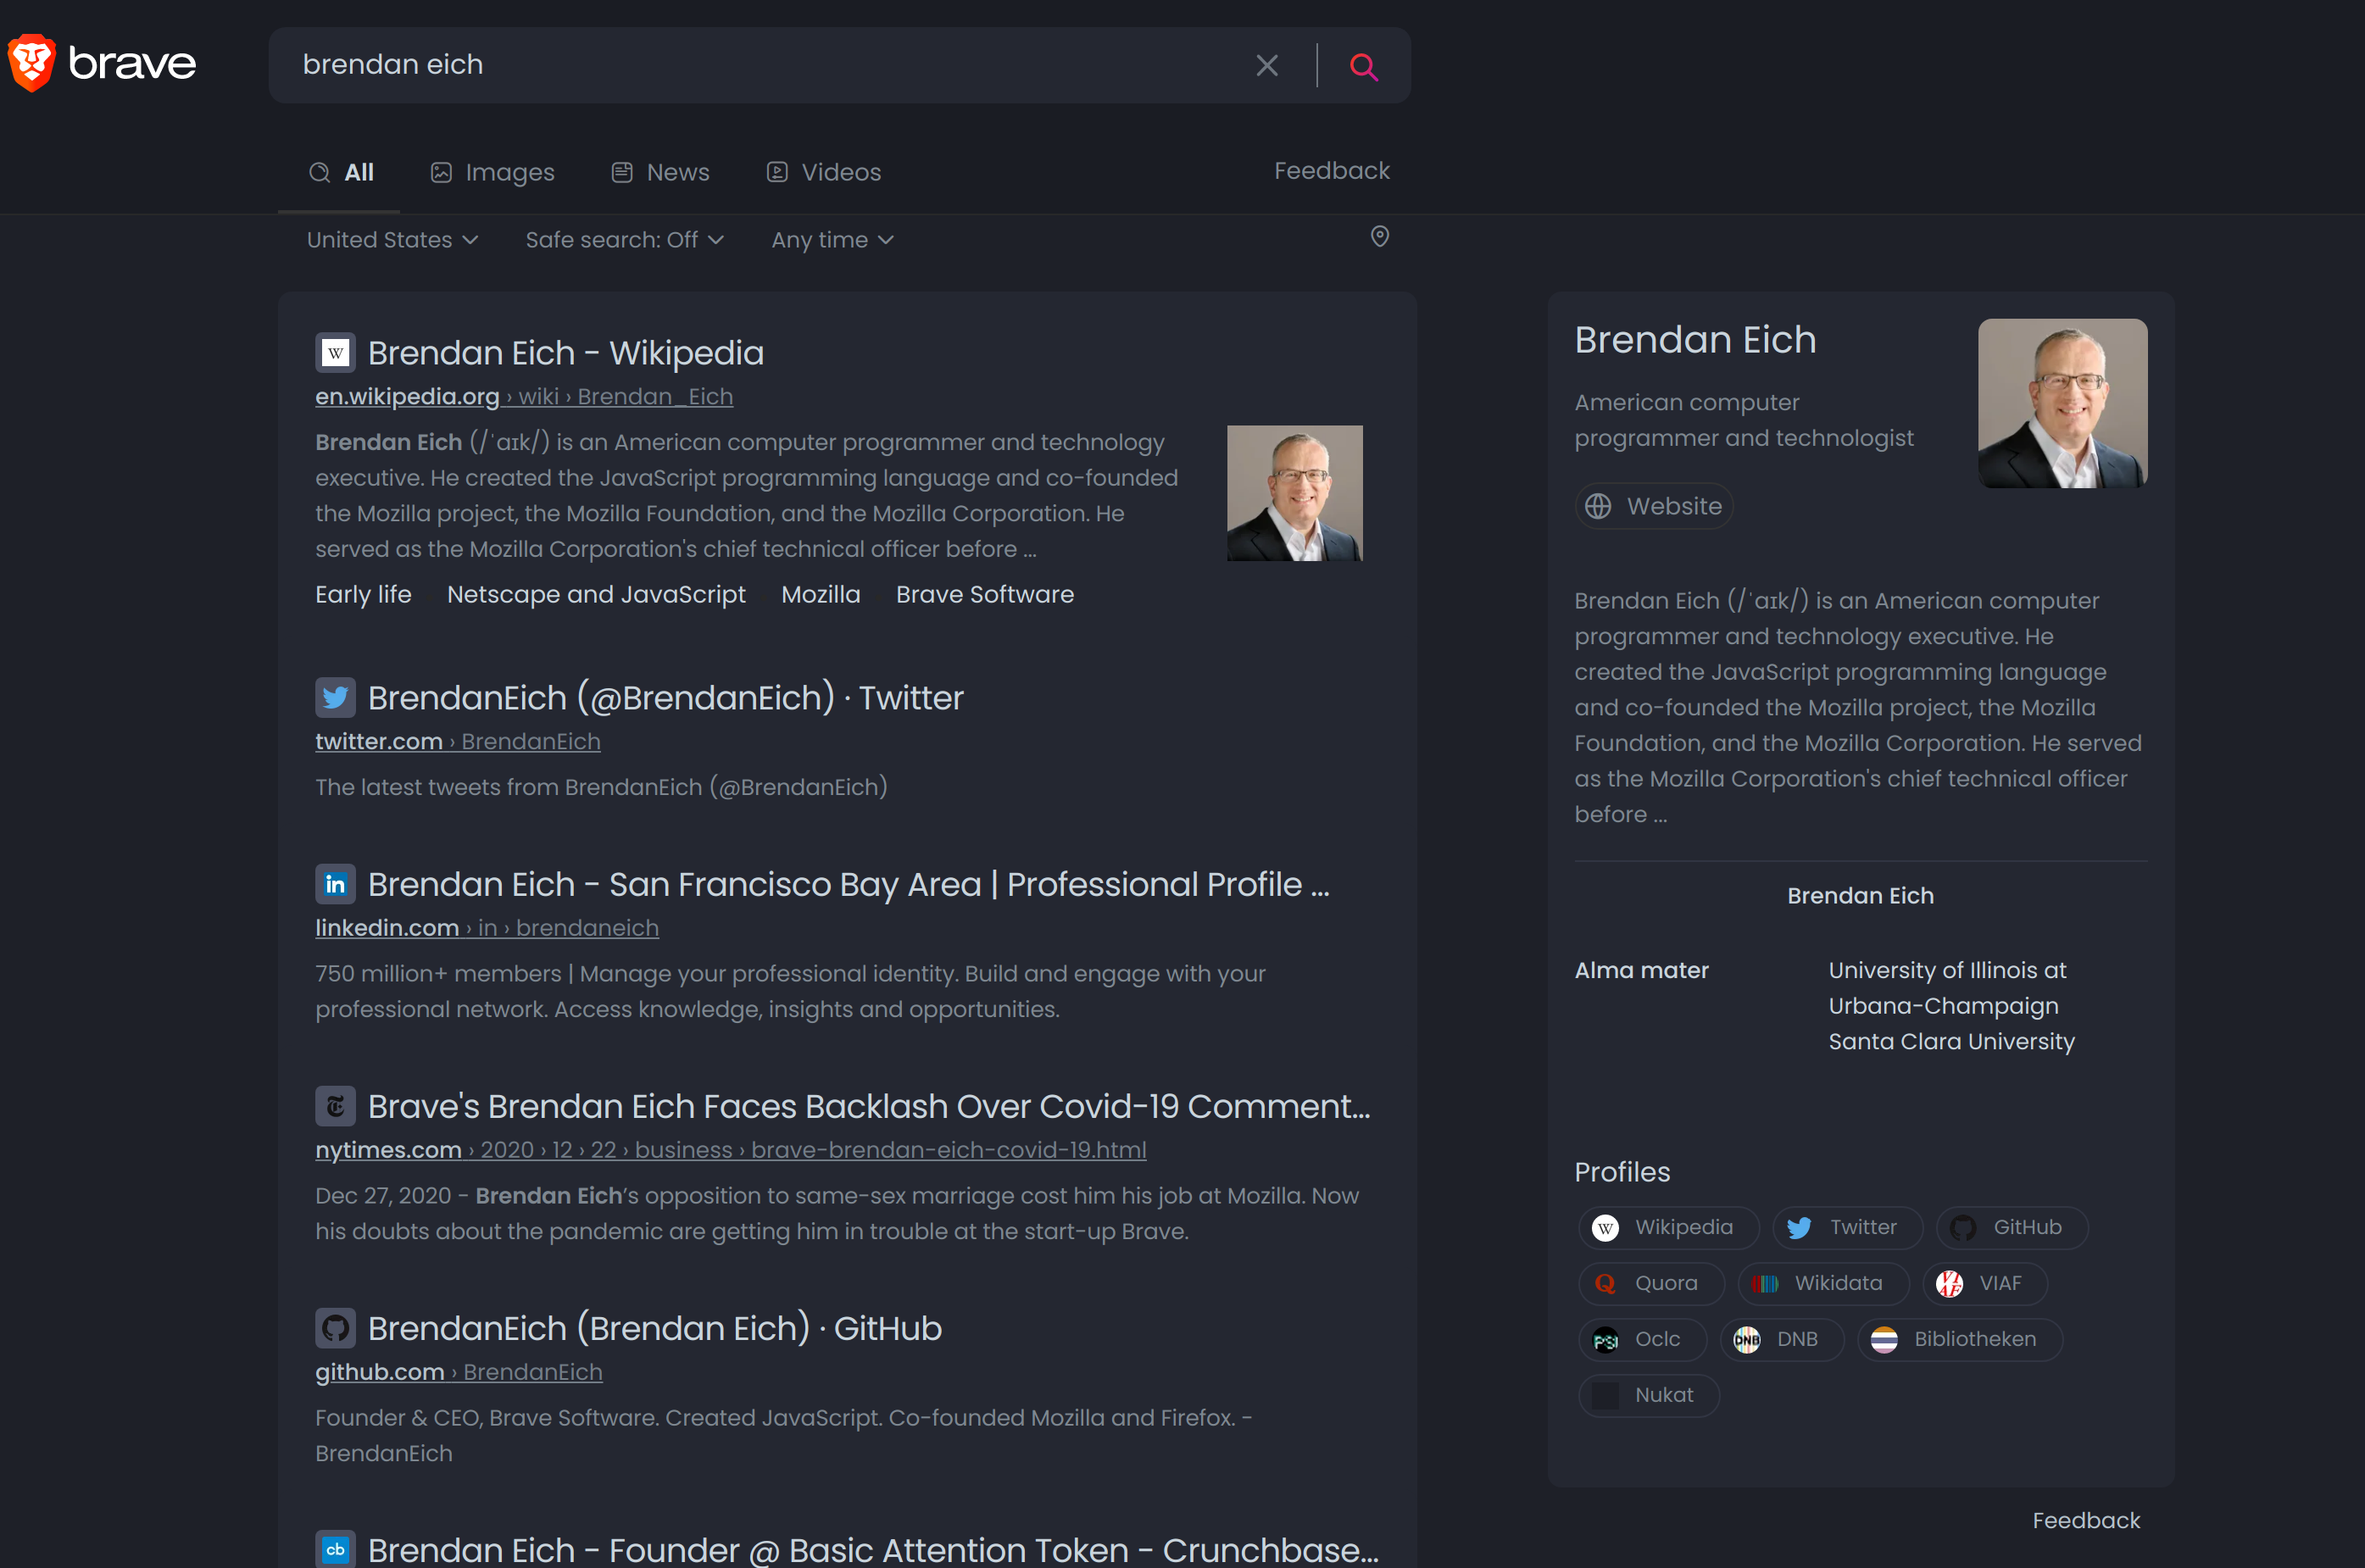Open the Crunchbase Basic Attention Token result

tap(873, 1550)
